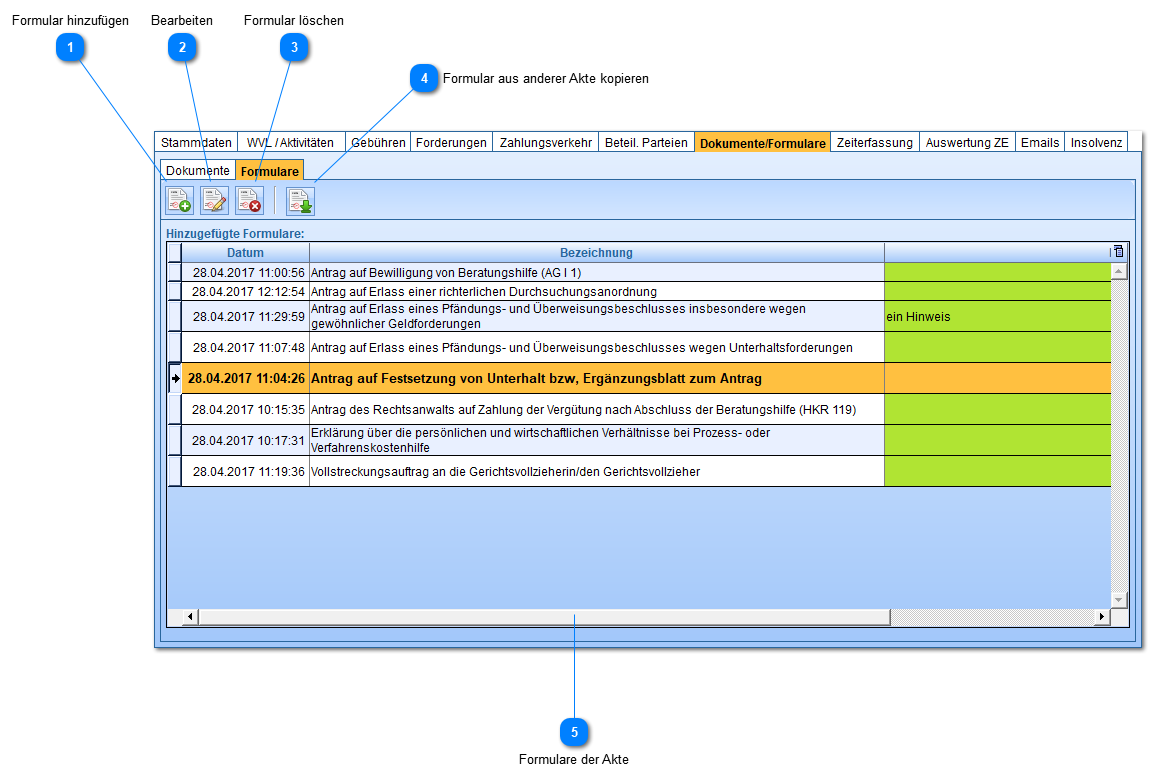Click the edit form (Bearbeiten) pencil icon
This screenshot has width=1151, height=783.
pyautogui.click(x=214, y=201)
